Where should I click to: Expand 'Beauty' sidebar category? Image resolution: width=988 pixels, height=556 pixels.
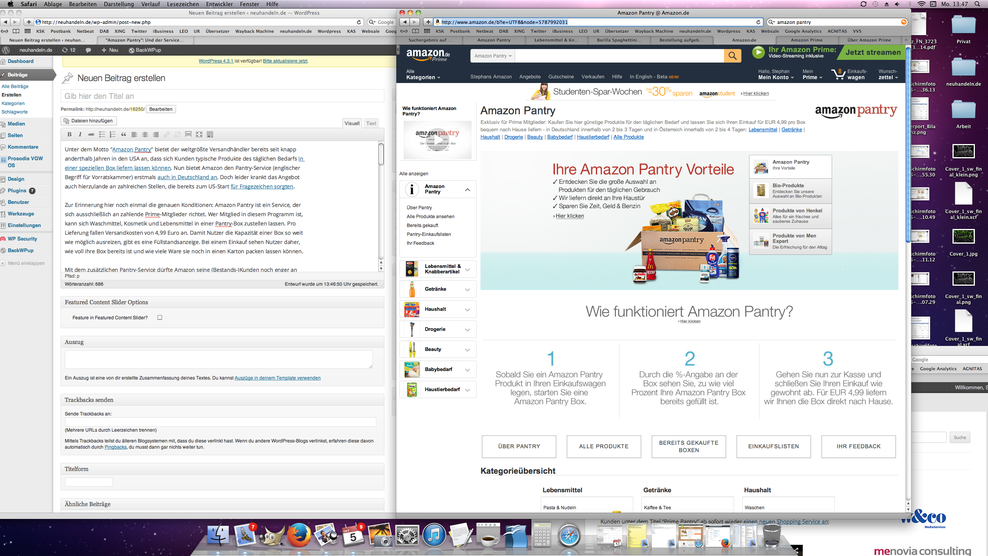(467, 350)
